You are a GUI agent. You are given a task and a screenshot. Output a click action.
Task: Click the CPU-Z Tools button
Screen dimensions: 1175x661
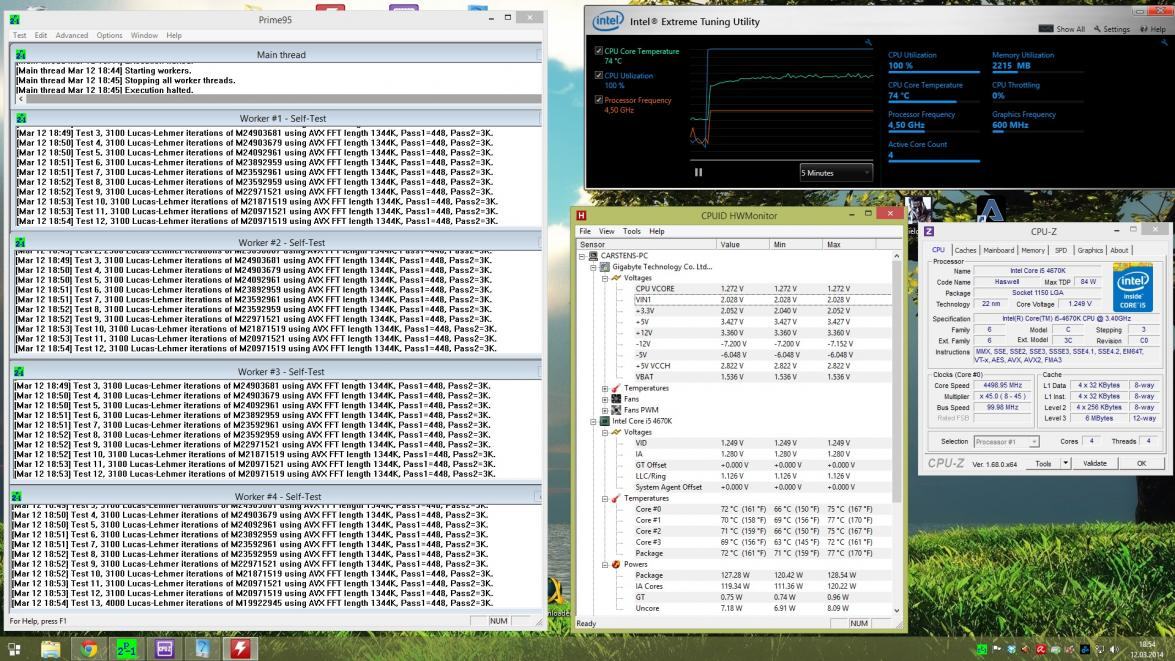(1043, 463)
